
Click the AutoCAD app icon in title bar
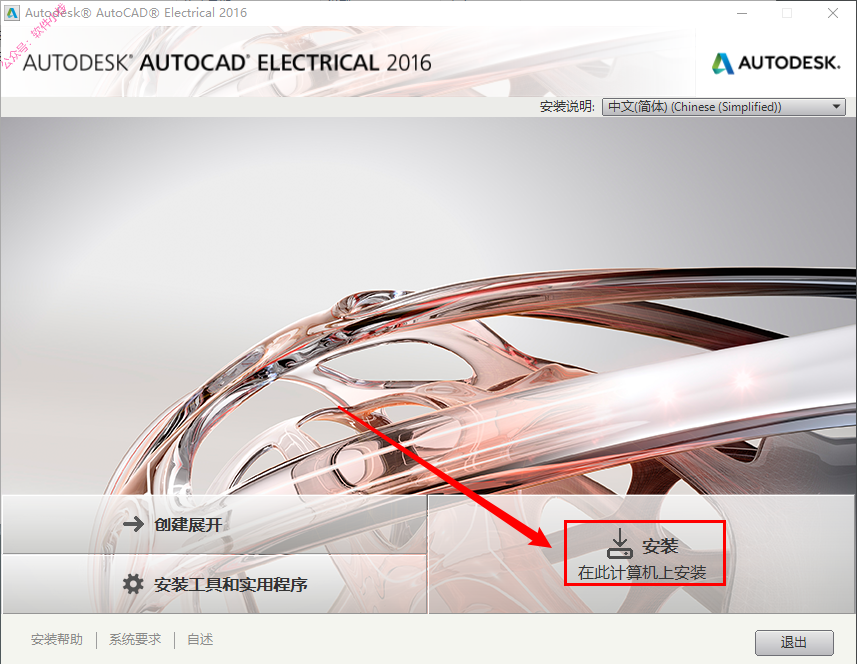(x=11, y=13)
